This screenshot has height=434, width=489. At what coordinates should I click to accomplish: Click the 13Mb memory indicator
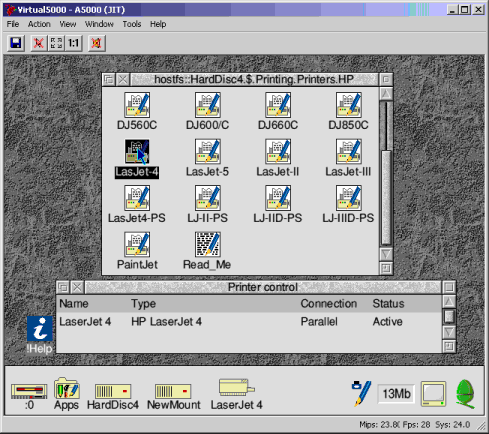pyautogui.click(x=396, y=394)
